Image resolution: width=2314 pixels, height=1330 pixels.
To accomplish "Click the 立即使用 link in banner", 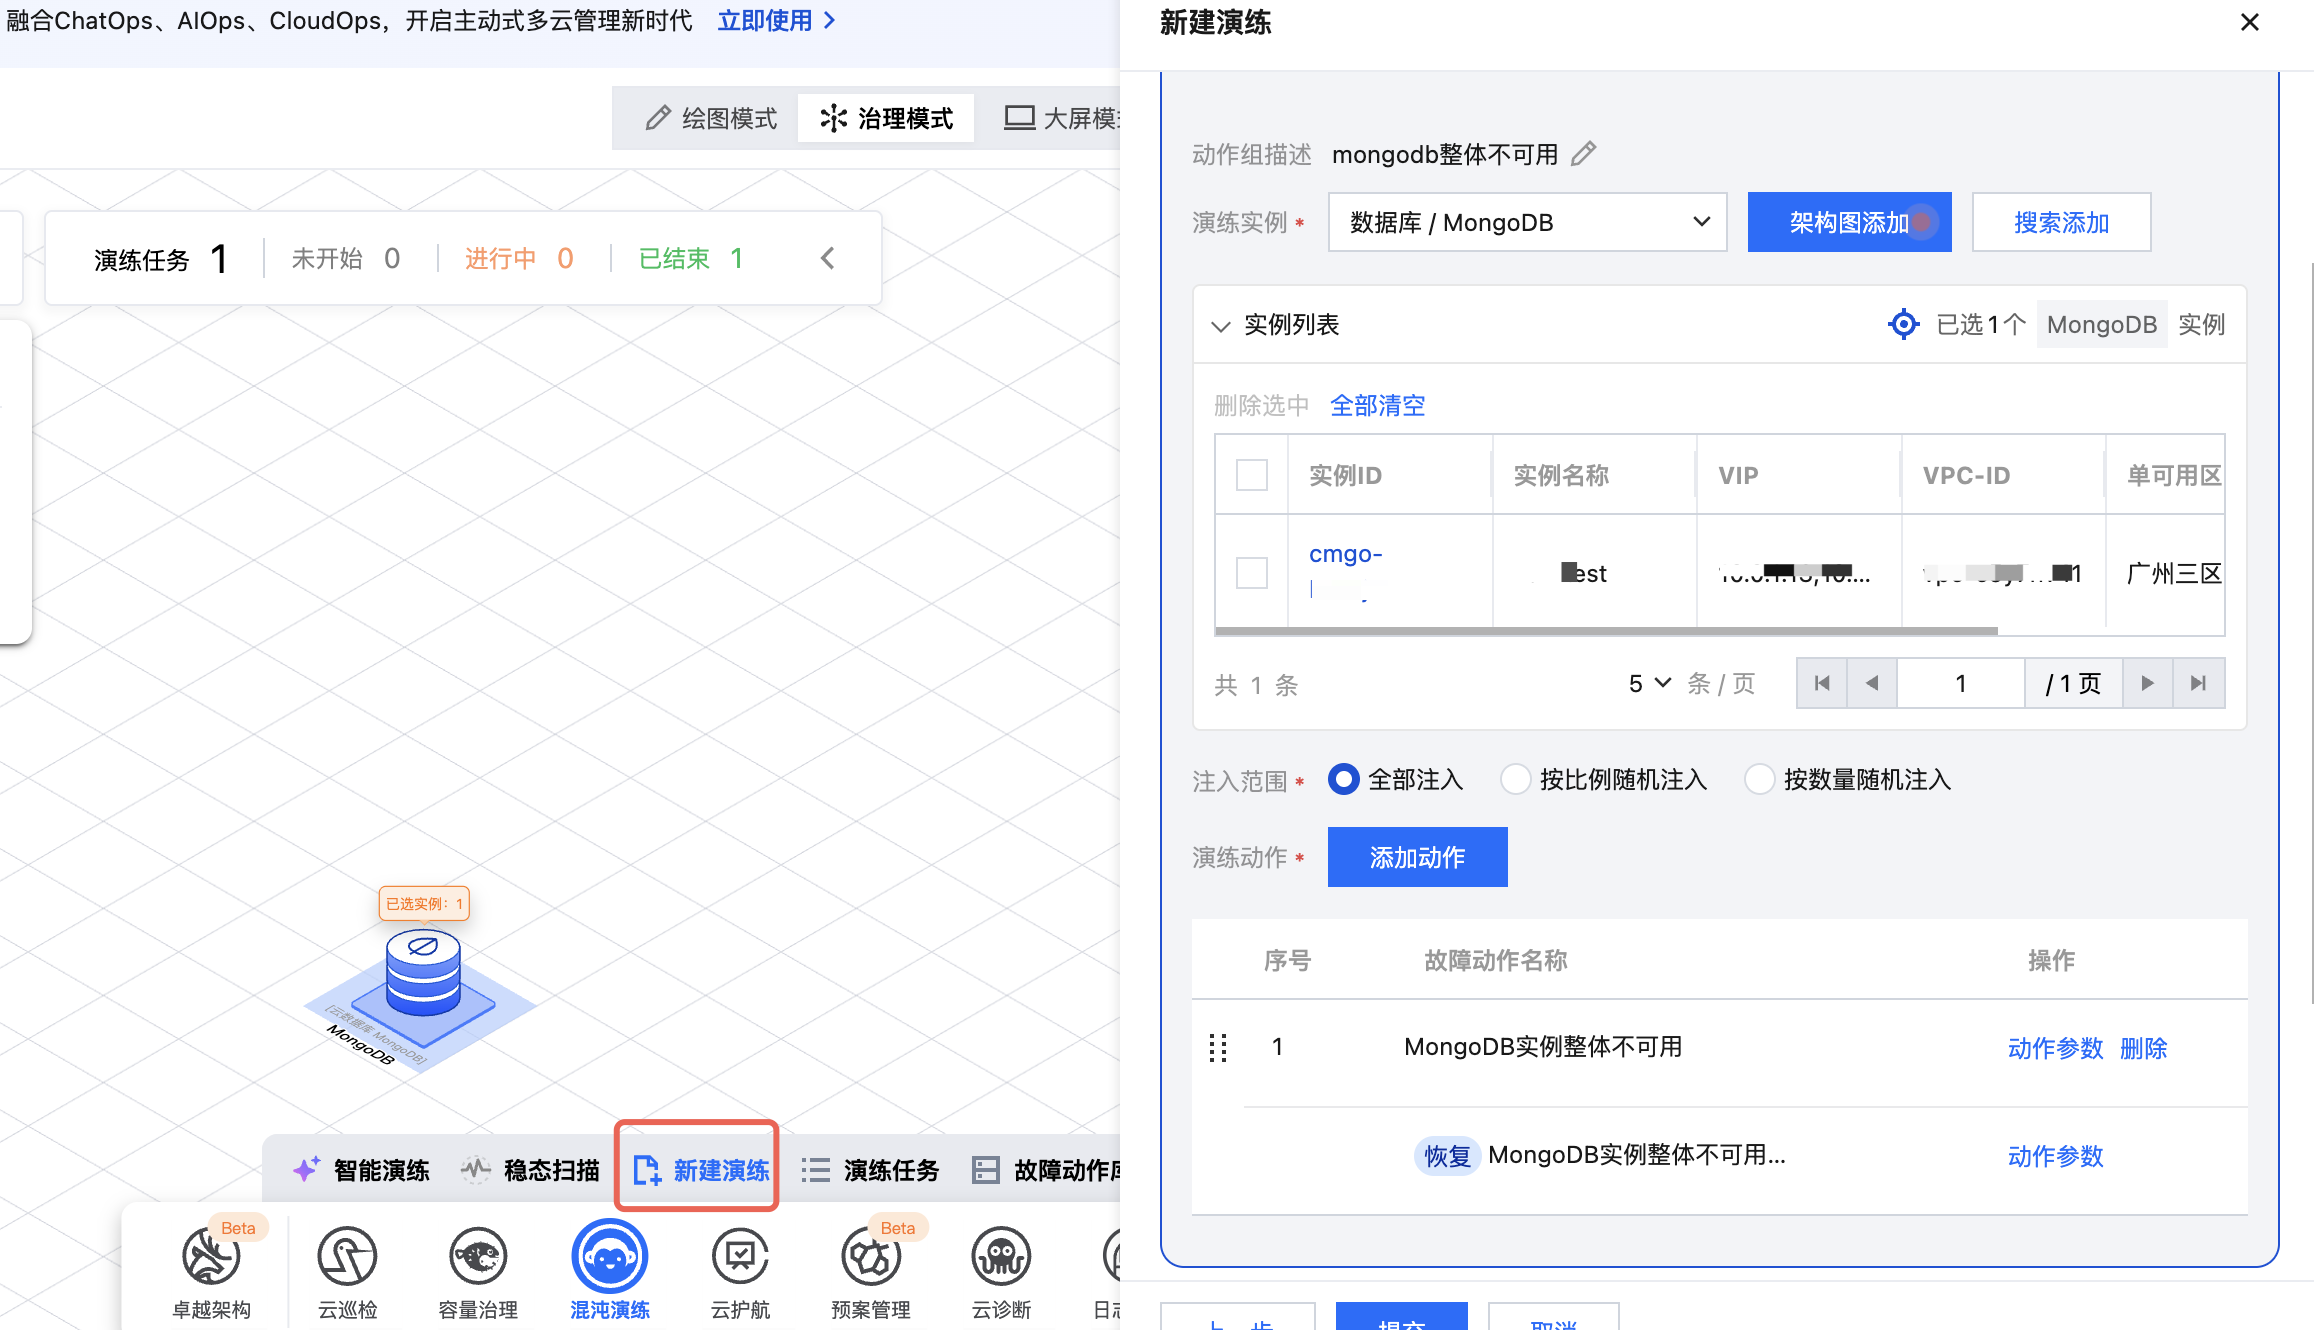I will 776,20.
